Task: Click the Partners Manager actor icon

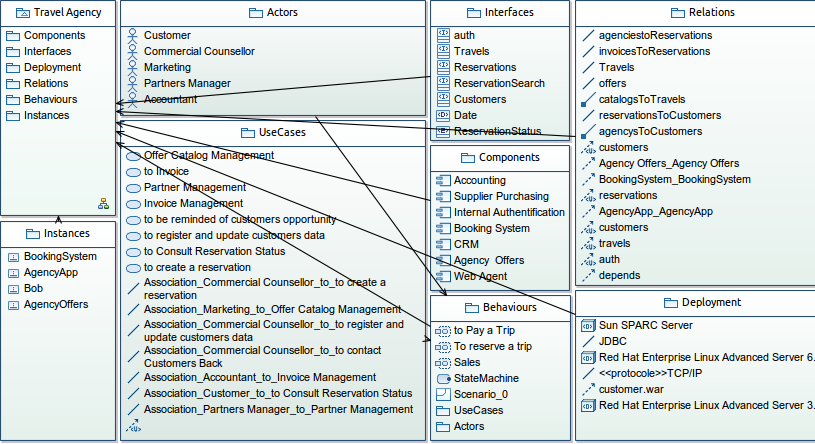Action: pos(133,84)
